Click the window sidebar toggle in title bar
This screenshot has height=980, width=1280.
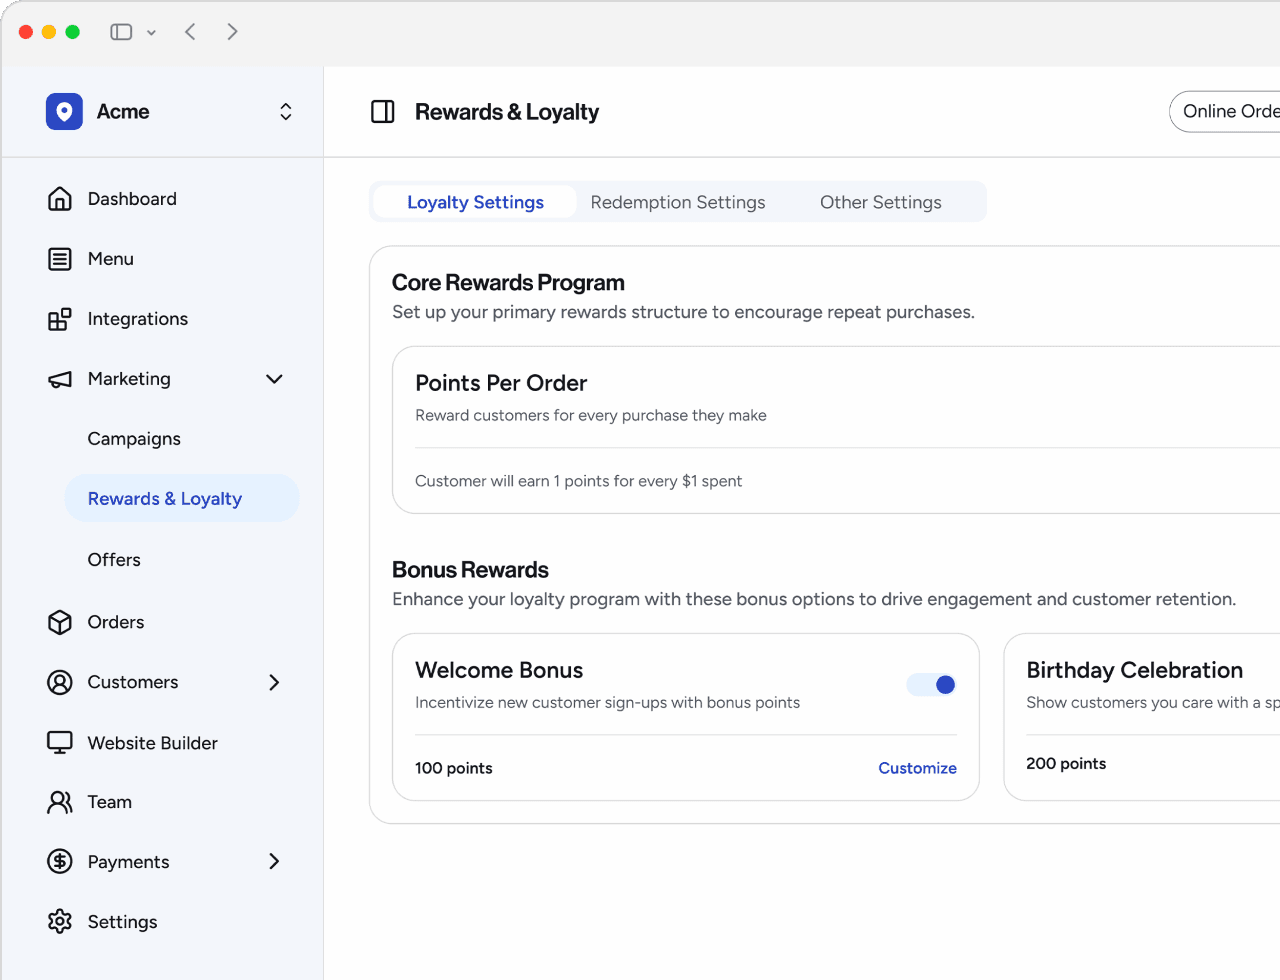coord(121,32)
